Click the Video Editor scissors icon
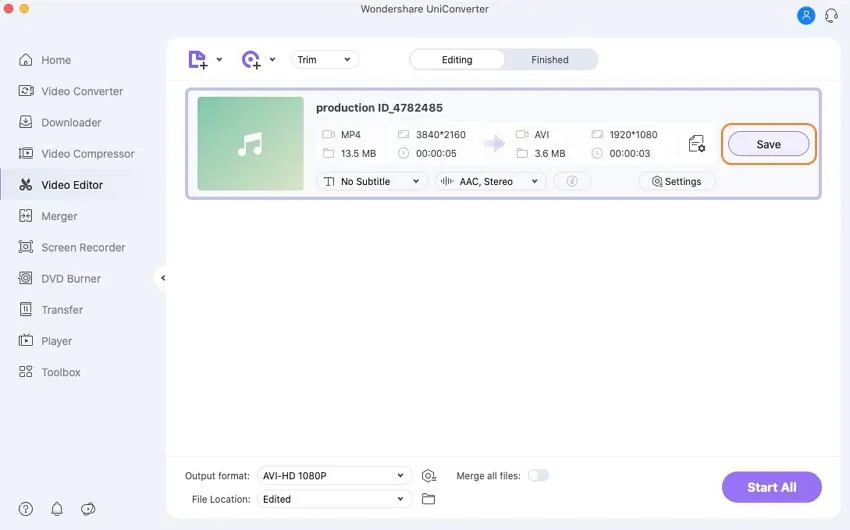This screenshot has width=850, height=530. tap(25, 185)
